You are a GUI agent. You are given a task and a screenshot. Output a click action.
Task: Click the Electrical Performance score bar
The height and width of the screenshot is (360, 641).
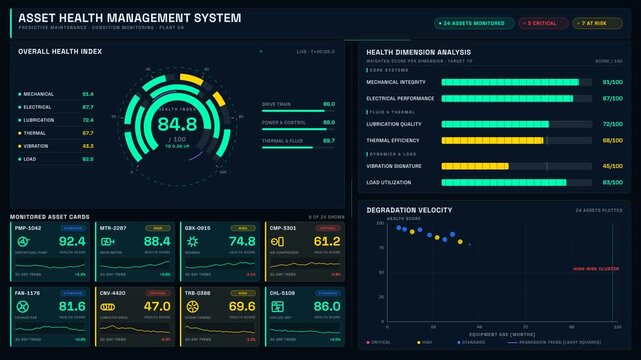516,98
